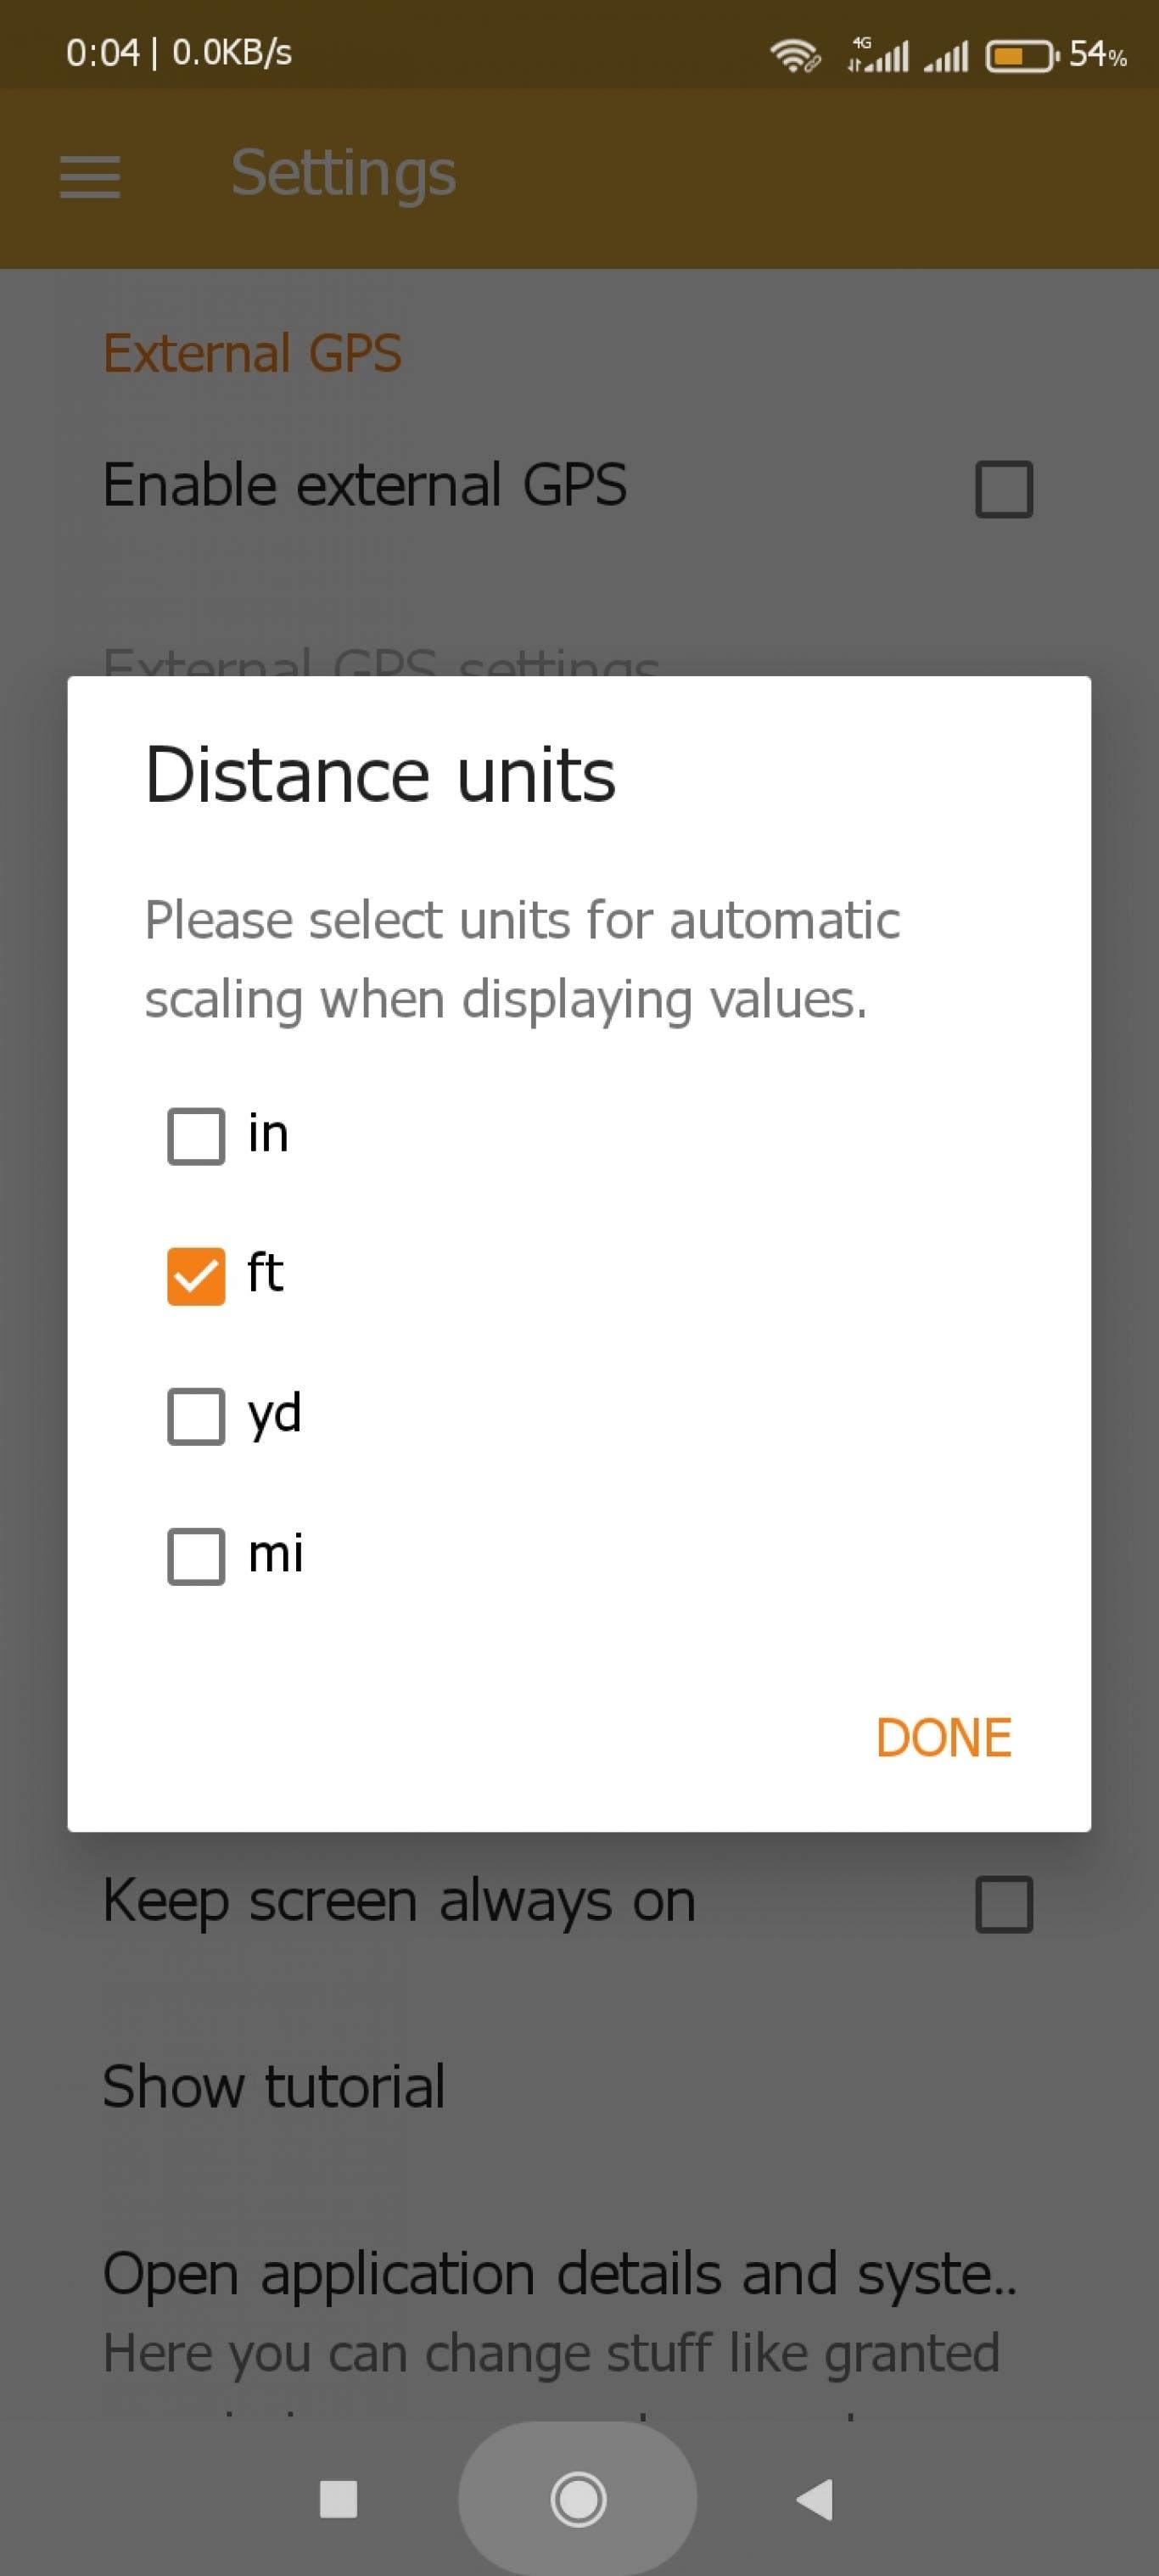
Task: Tap the Distance units dialog title
Action: [x=380, y=775]
